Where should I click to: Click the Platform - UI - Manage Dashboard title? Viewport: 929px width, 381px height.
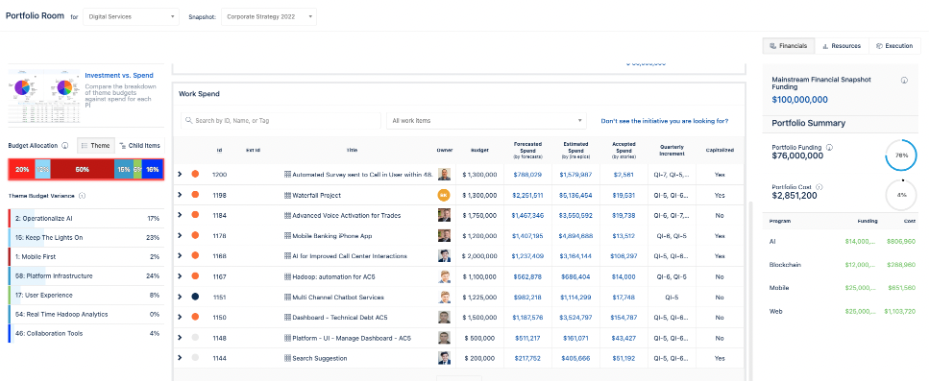point(351,338)
